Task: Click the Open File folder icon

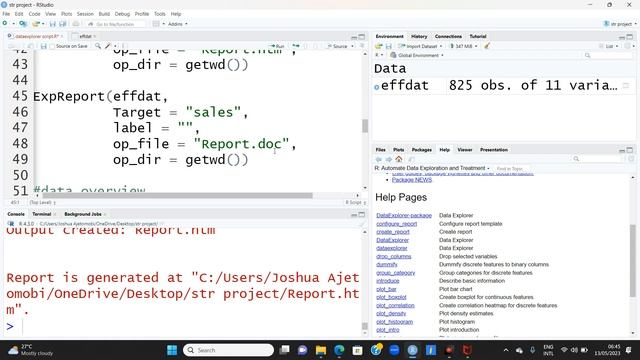Action: tap(36, 24)
